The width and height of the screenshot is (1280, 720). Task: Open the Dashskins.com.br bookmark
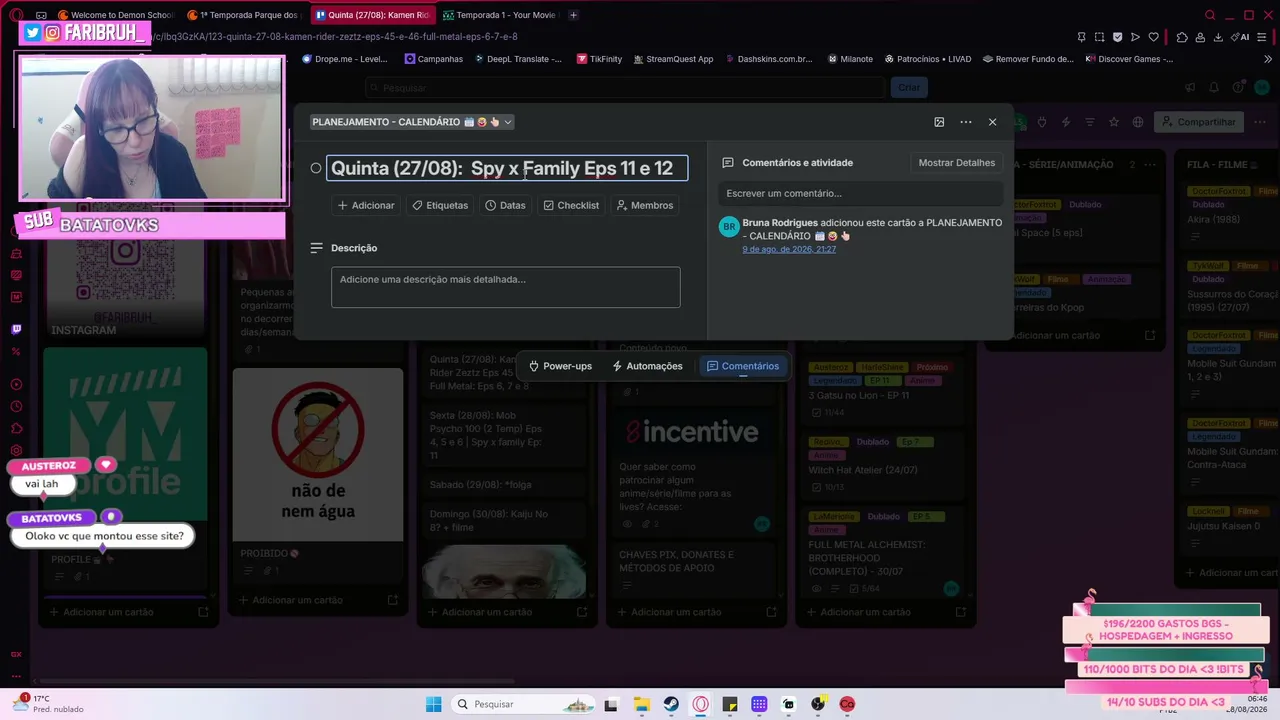pos(768,59)
